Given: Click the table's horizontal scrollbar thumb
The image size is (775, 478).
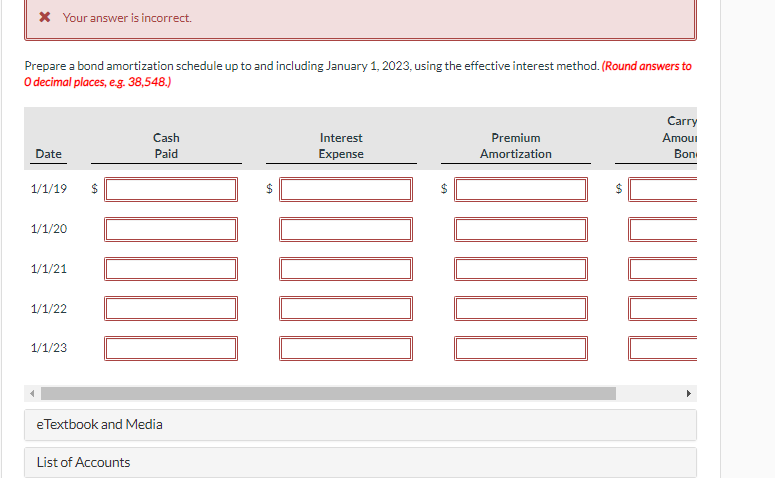Looking at the screenshot, I should click(328, 393).
